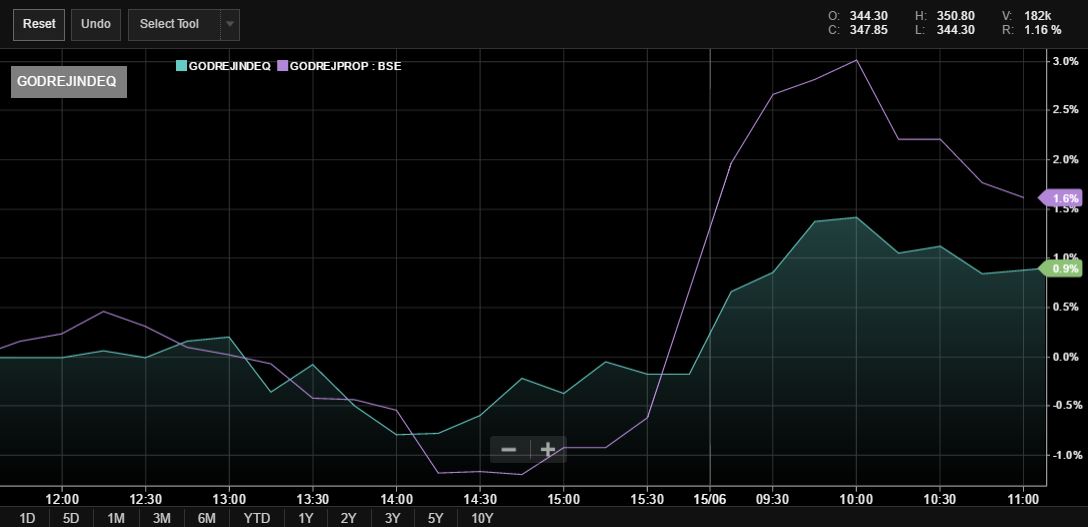Click the zoom in plus icon
Screen dimensions: 1088x527
click(x=547, y=449)
